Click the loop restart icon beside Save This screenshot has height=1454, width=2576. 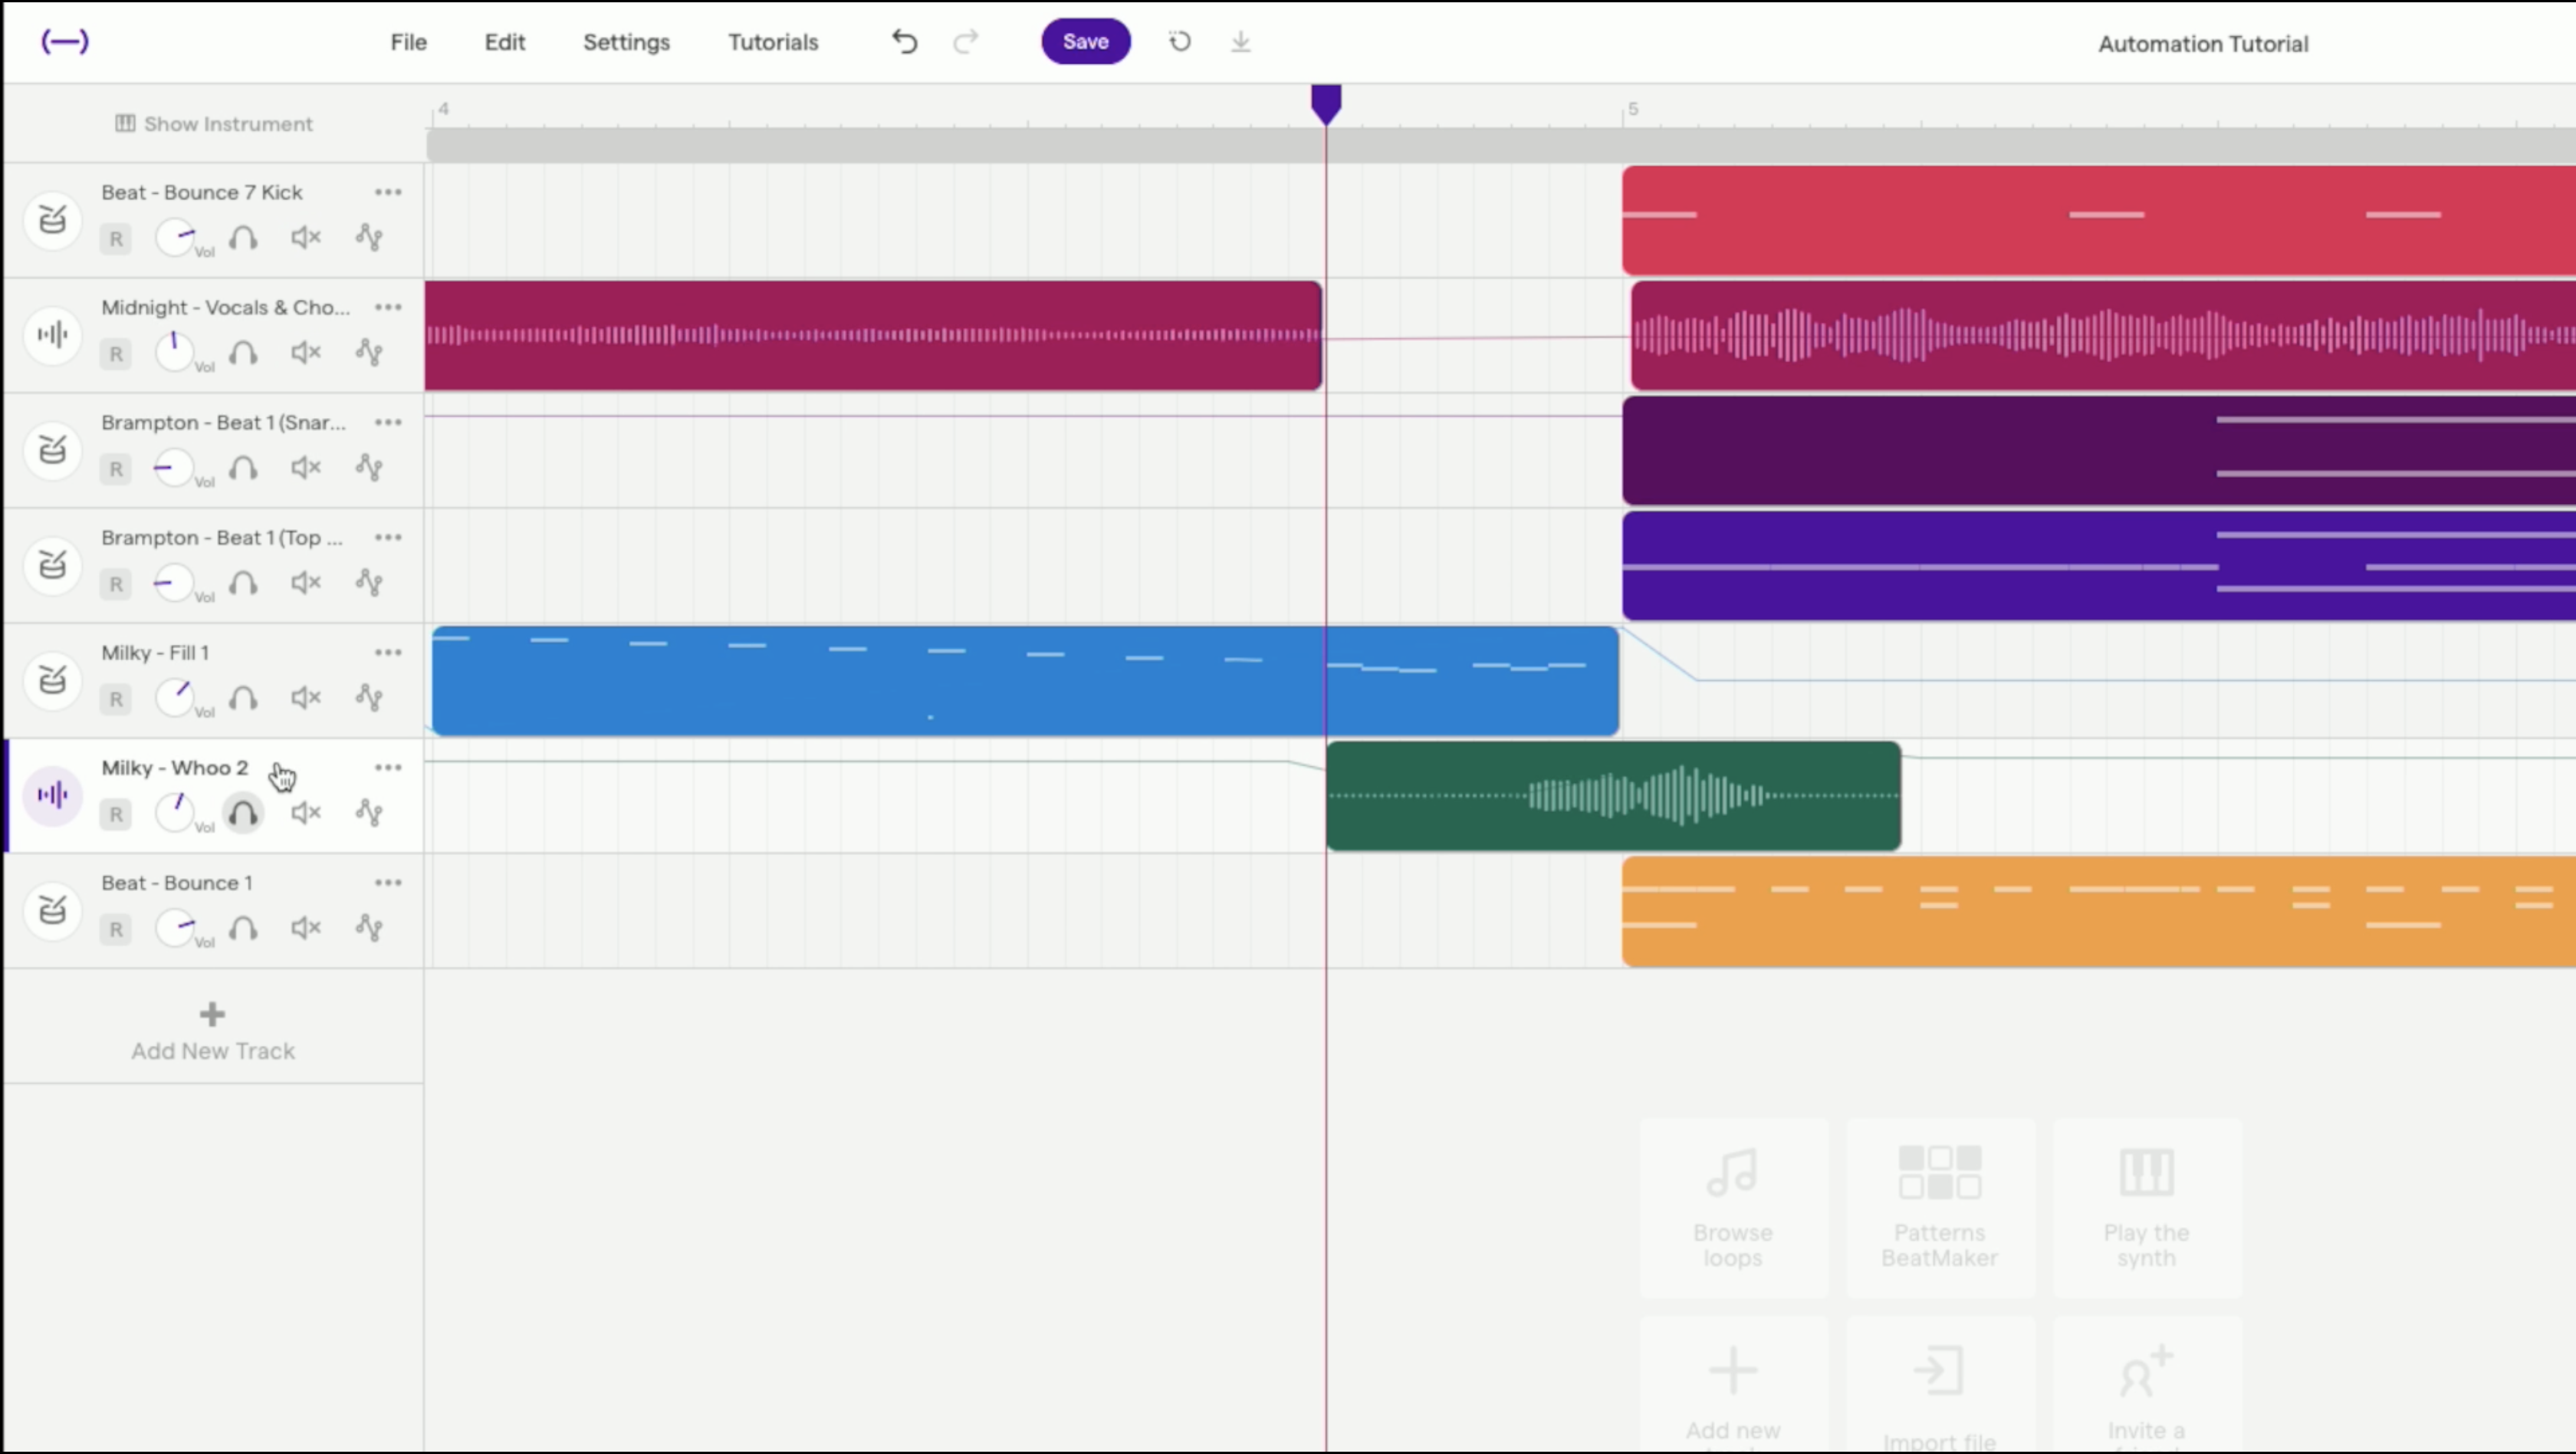tap(1179, 42)
